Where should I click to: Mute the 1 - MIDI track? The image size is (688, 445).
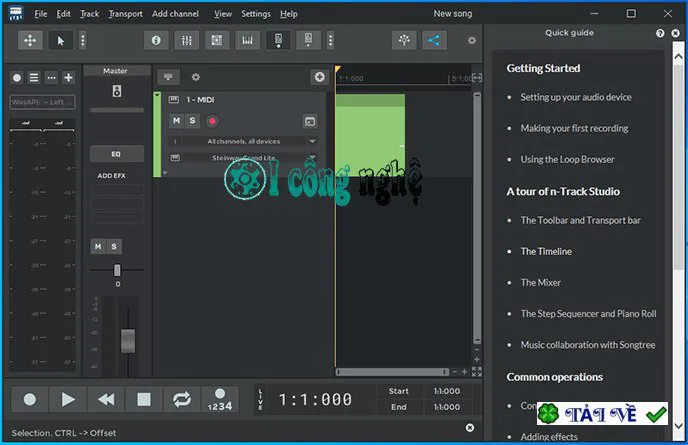176,121
